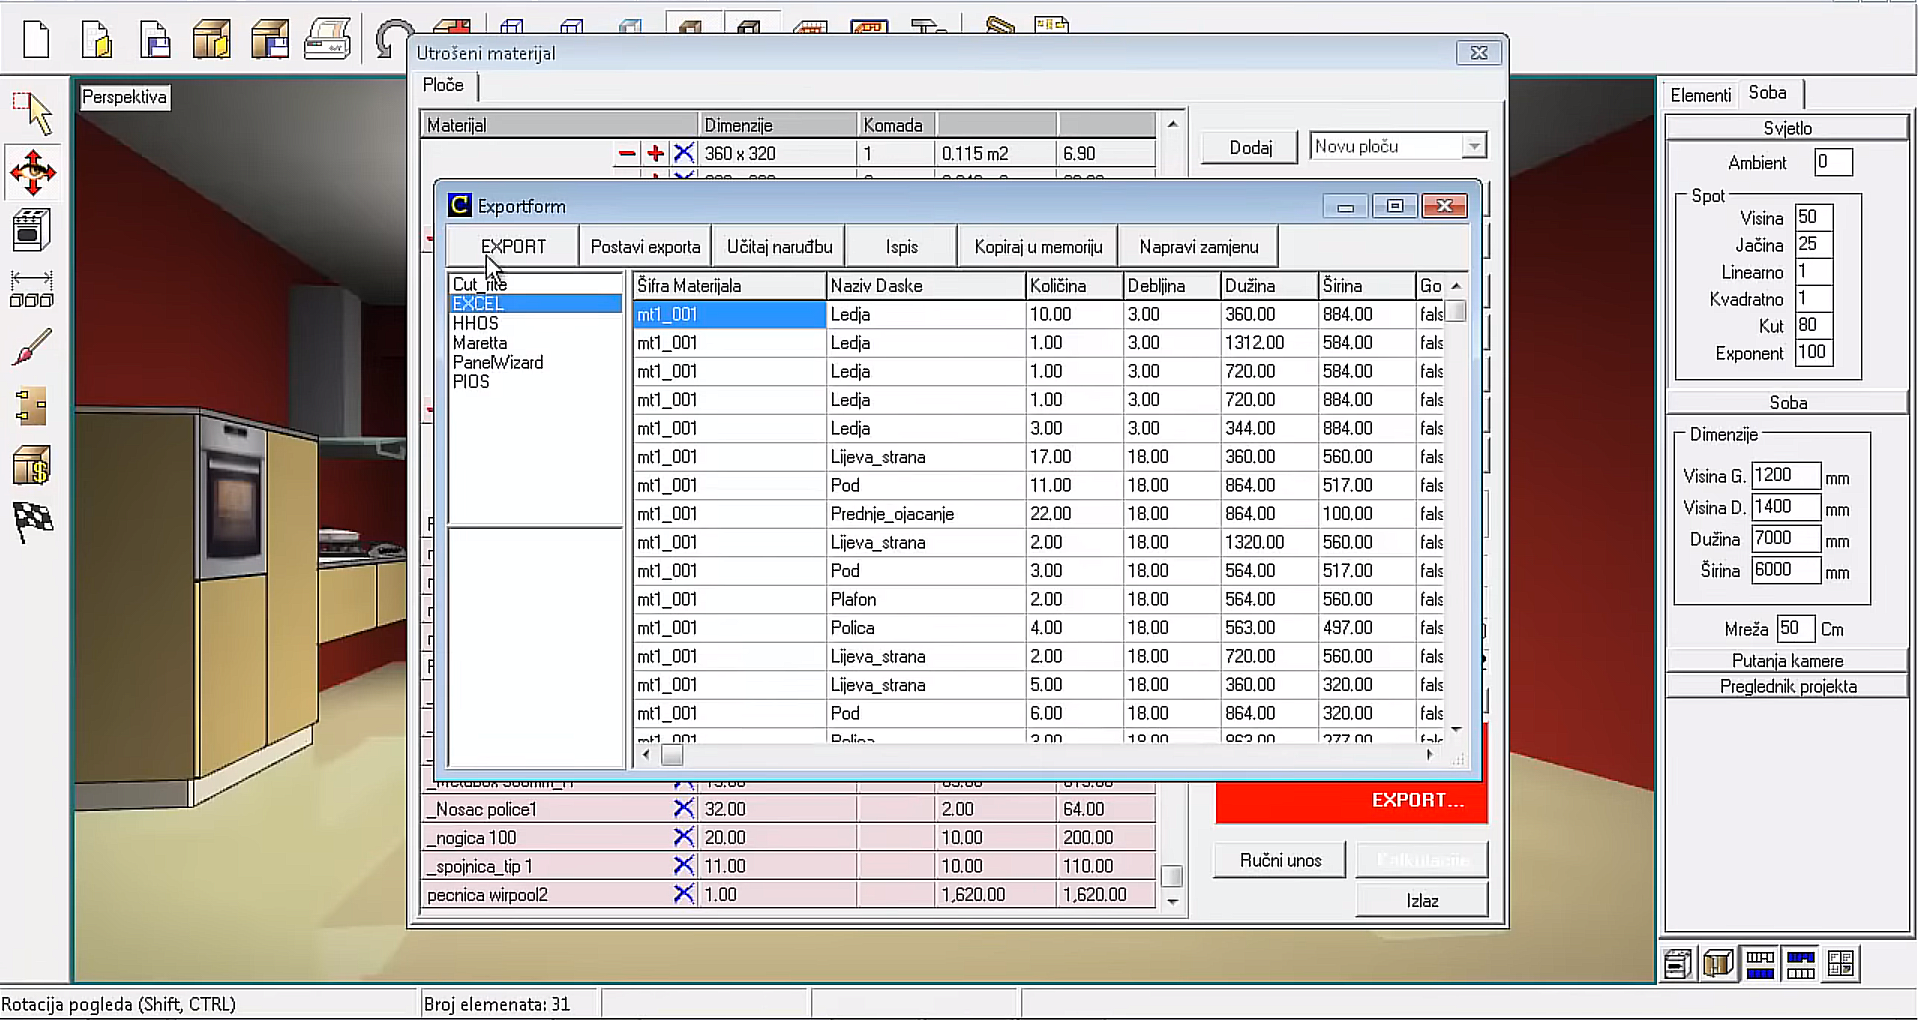
Task: Open the price calculation box icon
Action: [x=32, y=465]
